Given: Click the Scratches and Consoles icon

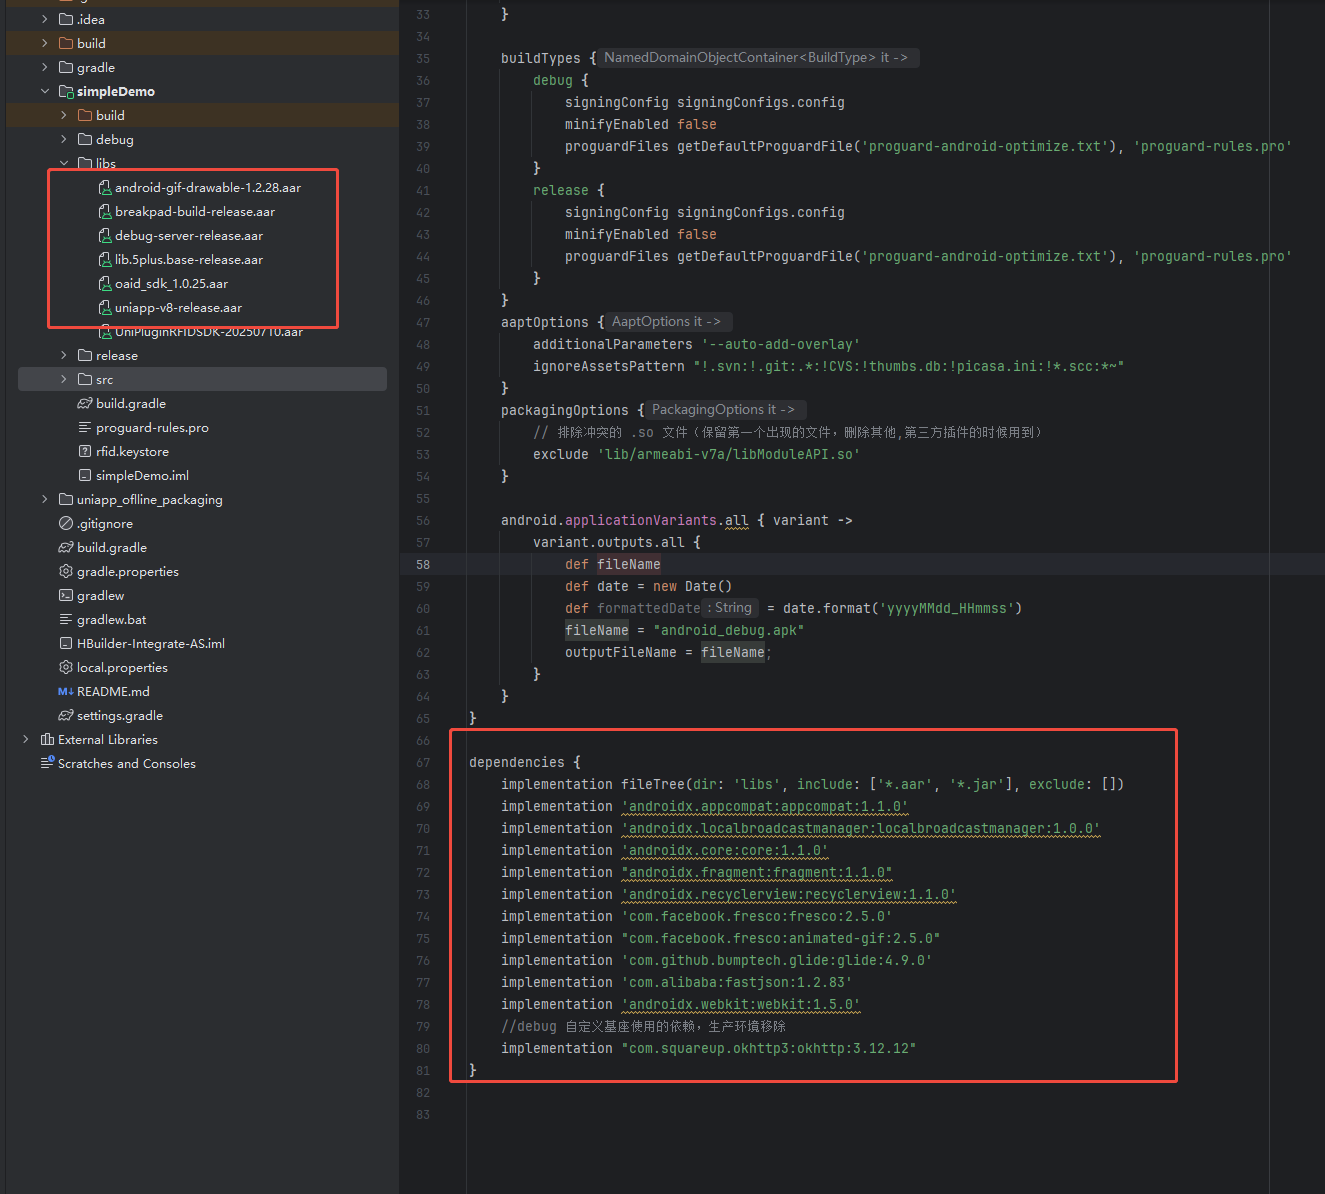Looking at the screenshot, I should (47, 762).
